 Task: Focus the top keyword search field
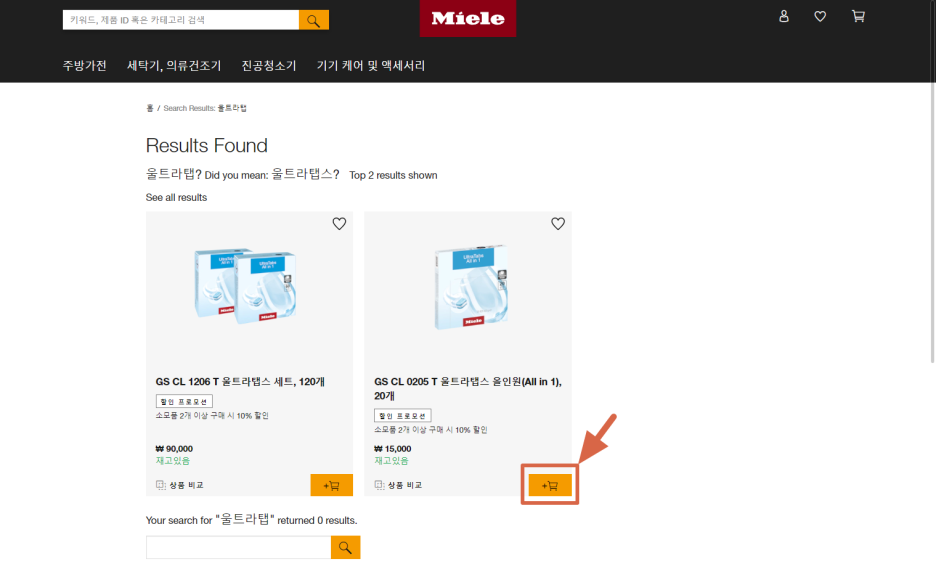coord(181,20)
